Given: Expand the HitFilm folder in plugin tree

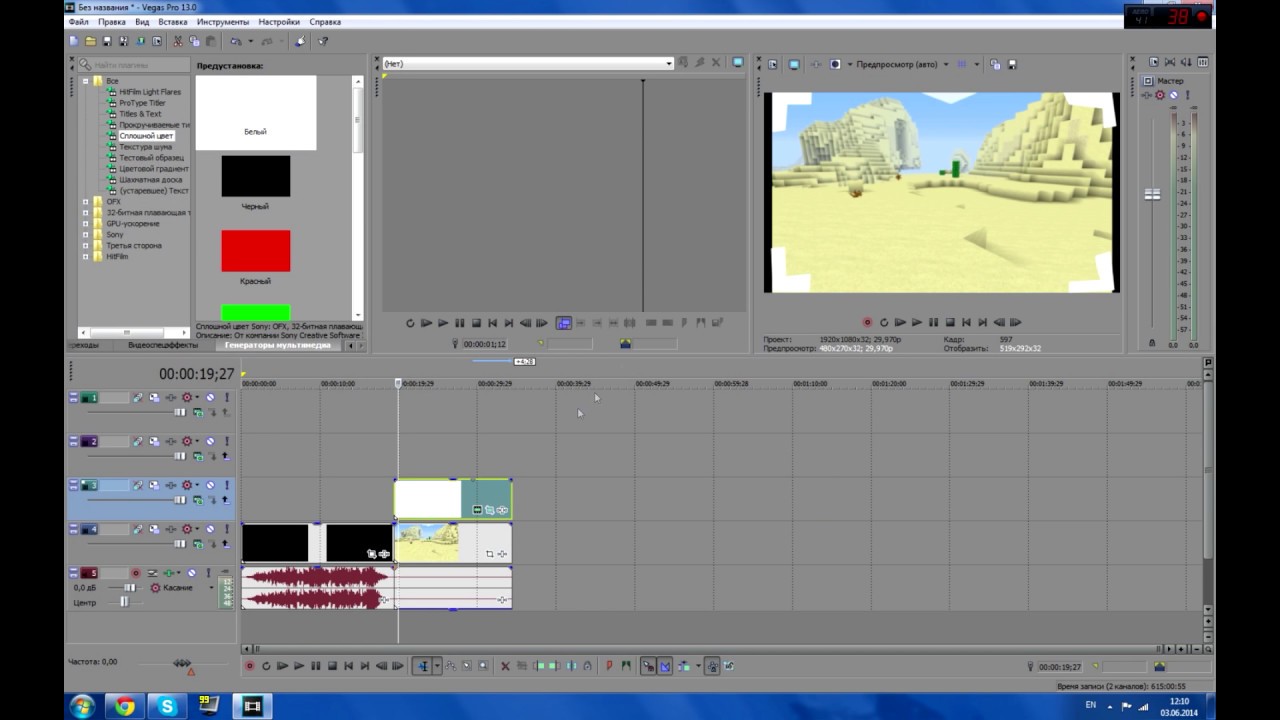Looking at the screenshot, I should tap(85, 257).
